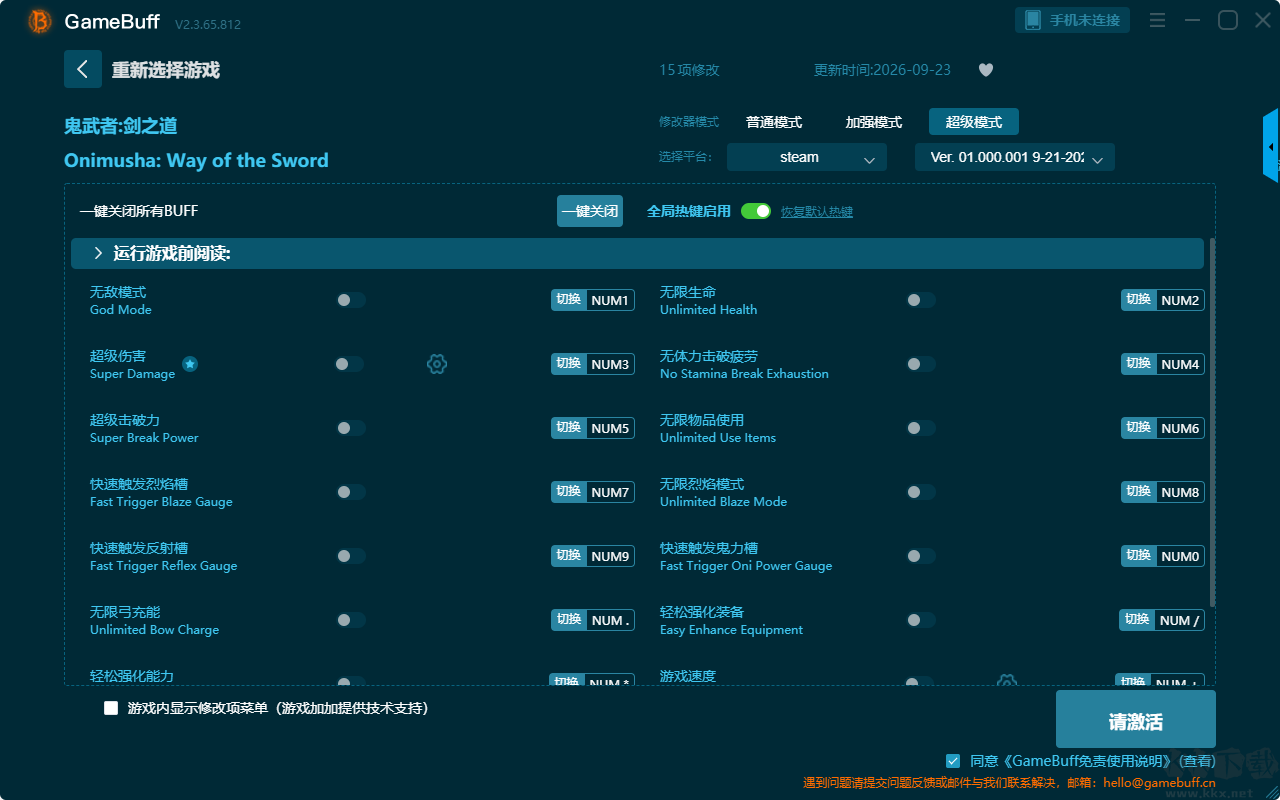
Task: Disable the 全局热键启用 green toggle
Action: pos(756,211)
